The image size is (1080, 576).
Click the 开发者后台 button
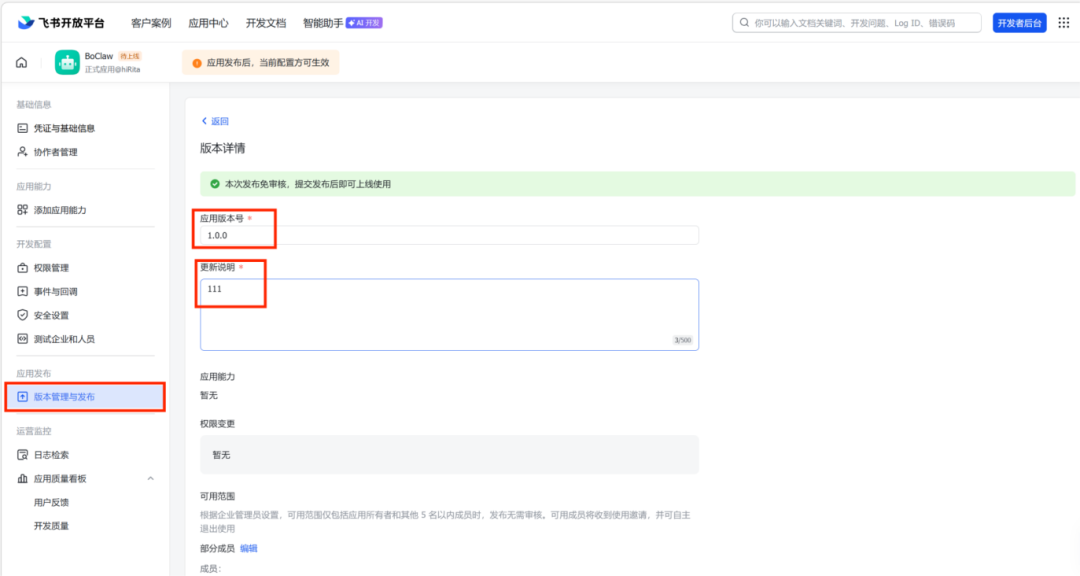pyautogui.click(x=1019, y=23)
